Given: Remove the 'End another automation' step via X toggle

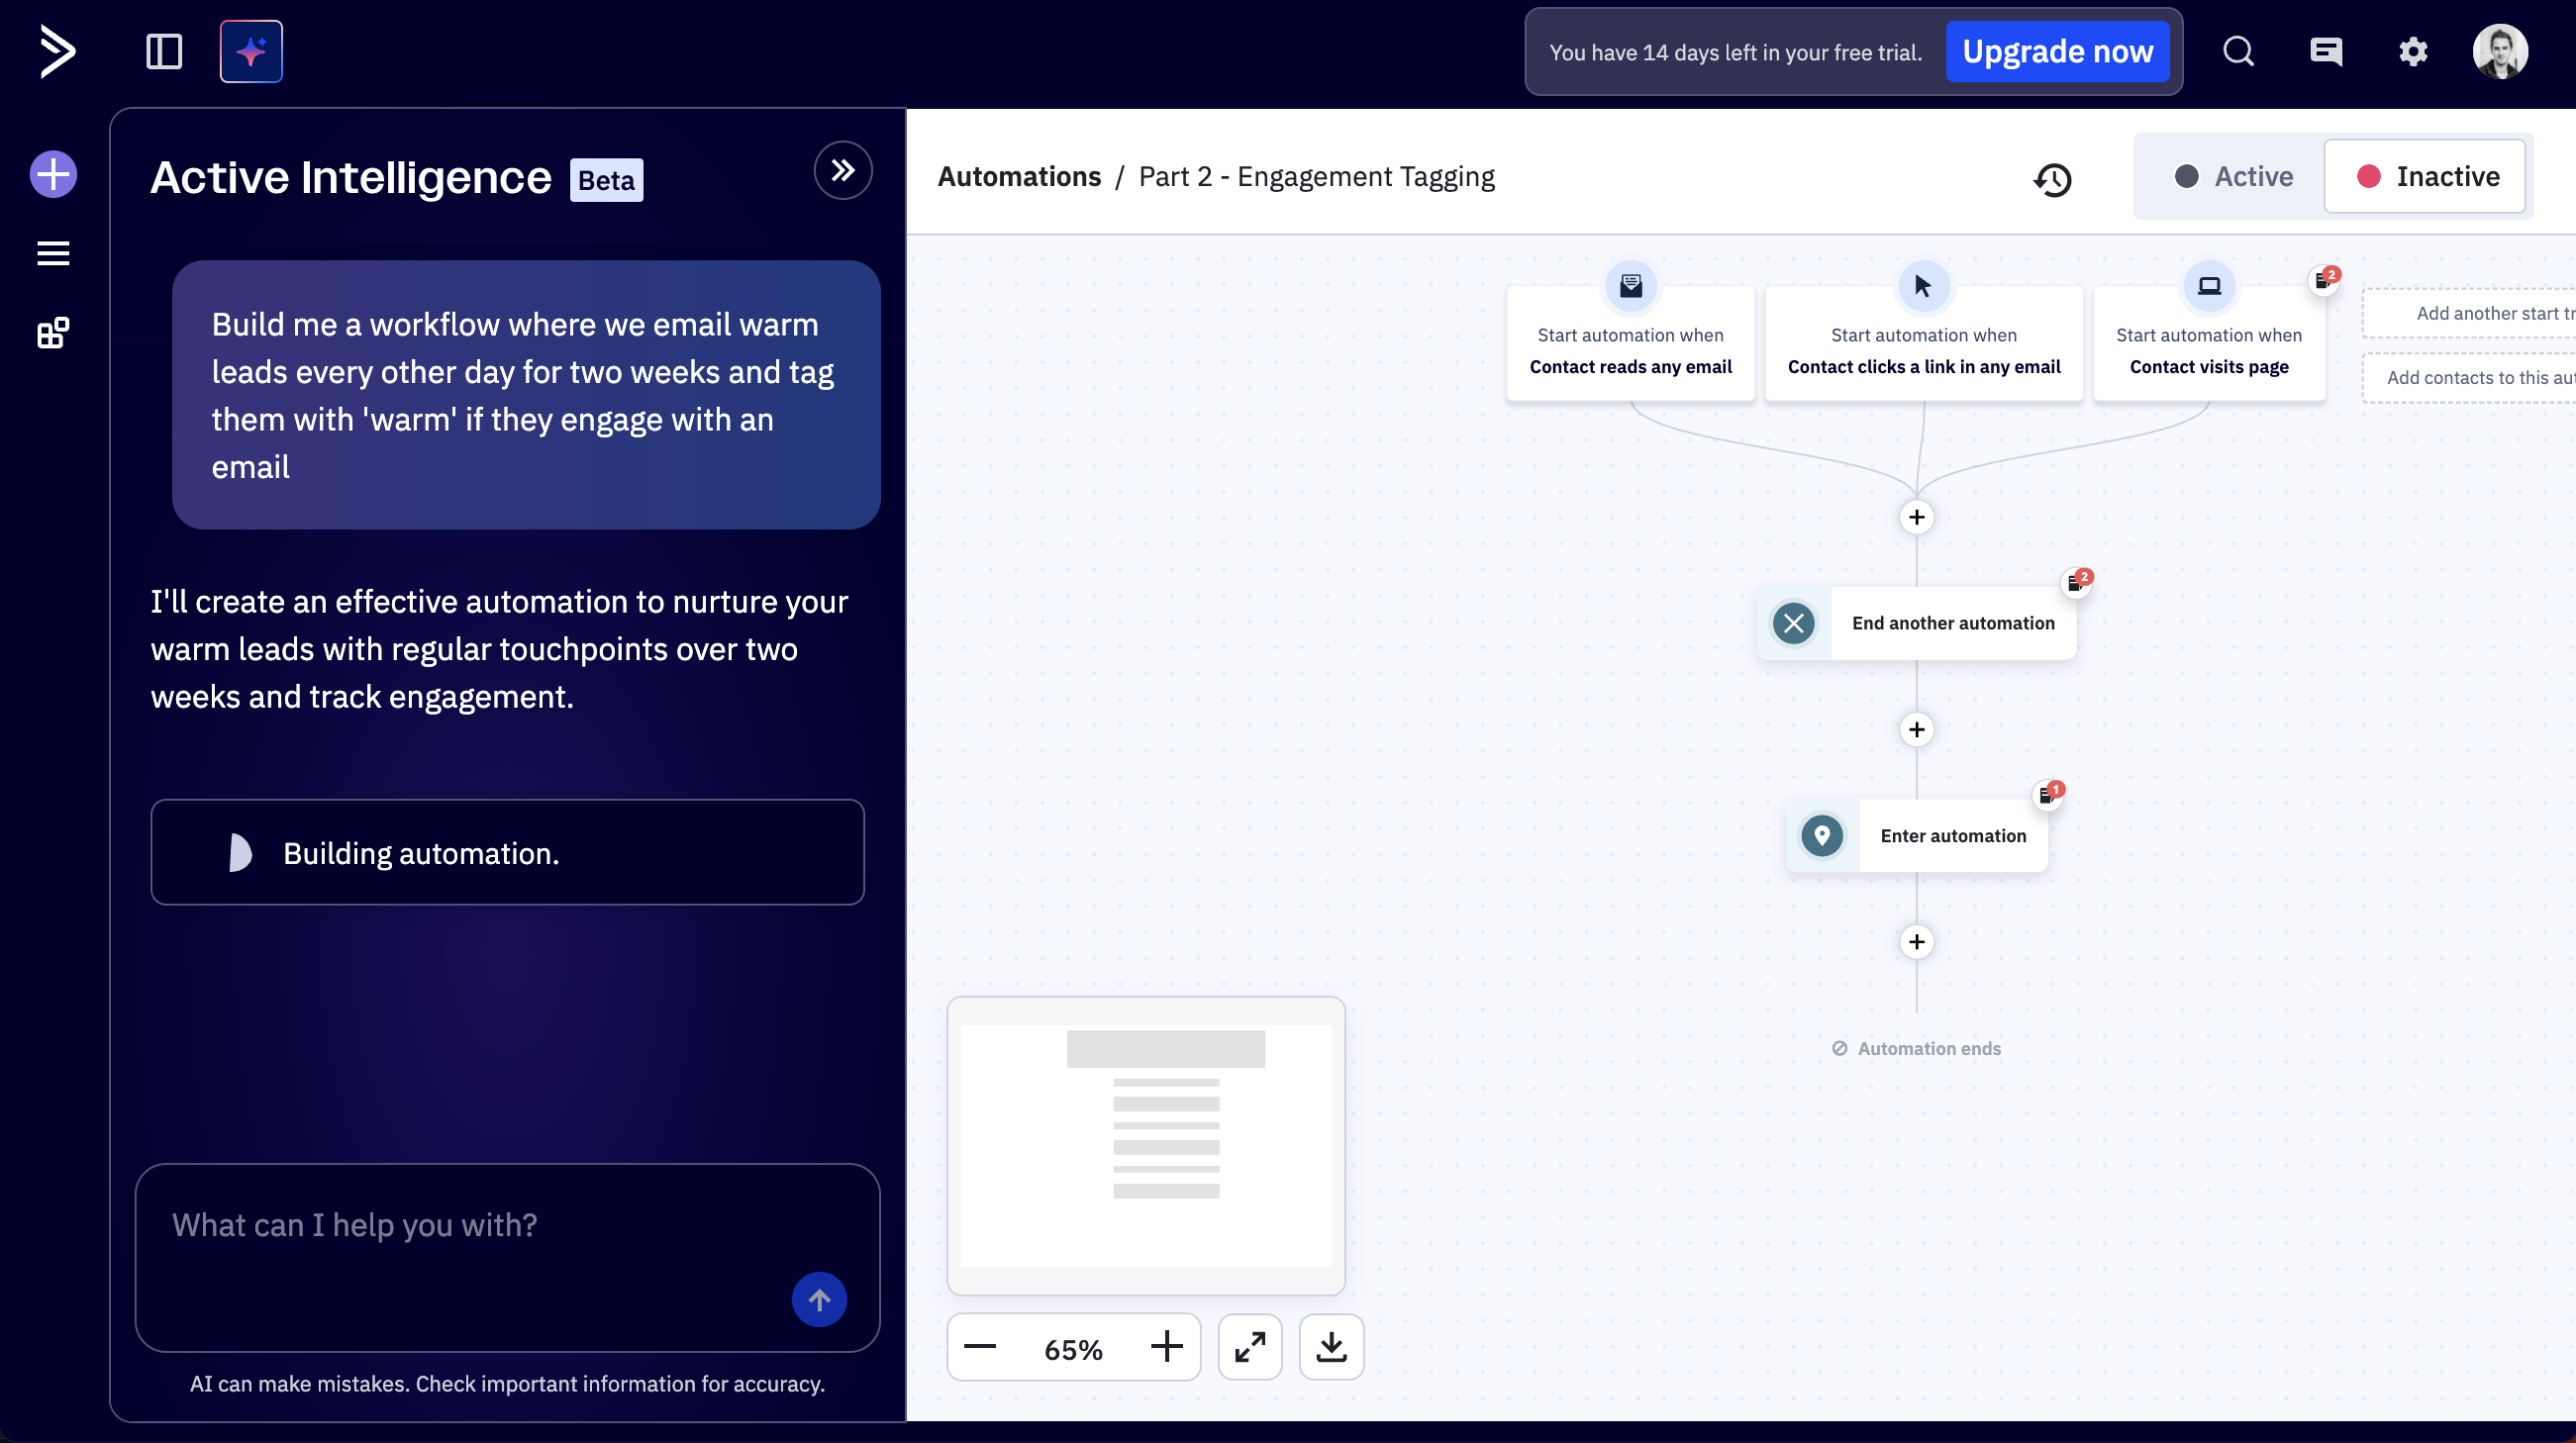Looking at the screenshot, I should tap(1793, 622).
